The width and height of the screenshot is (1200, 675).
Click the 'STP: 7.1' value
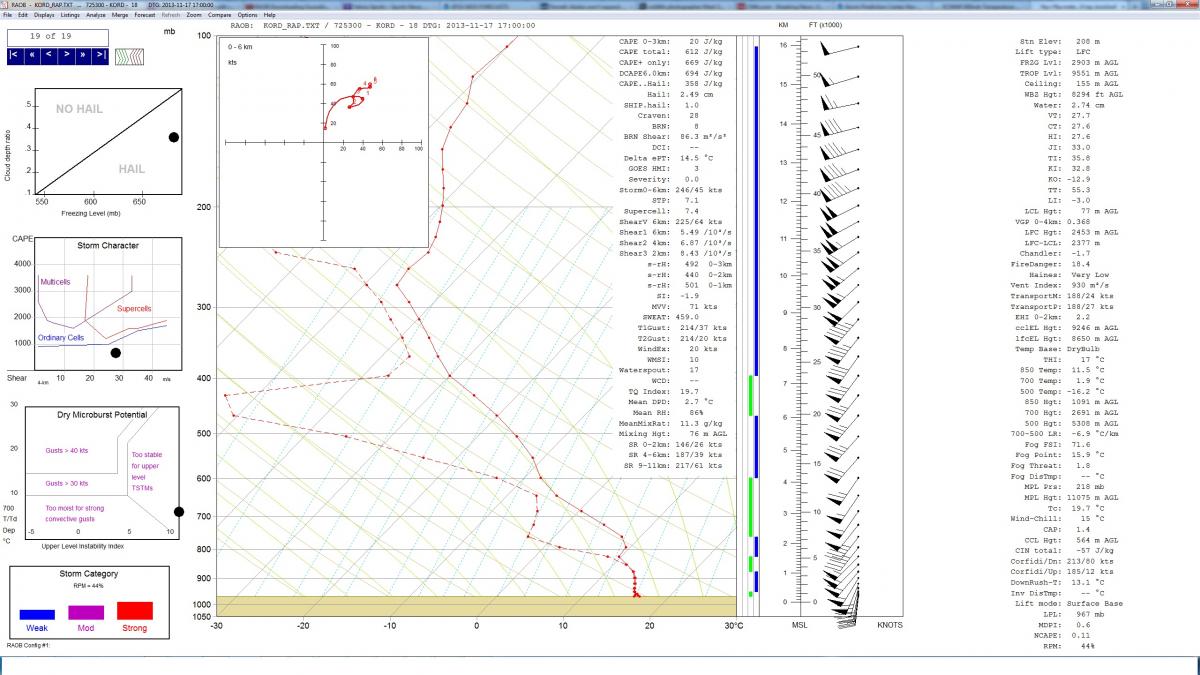pos(677,200)
